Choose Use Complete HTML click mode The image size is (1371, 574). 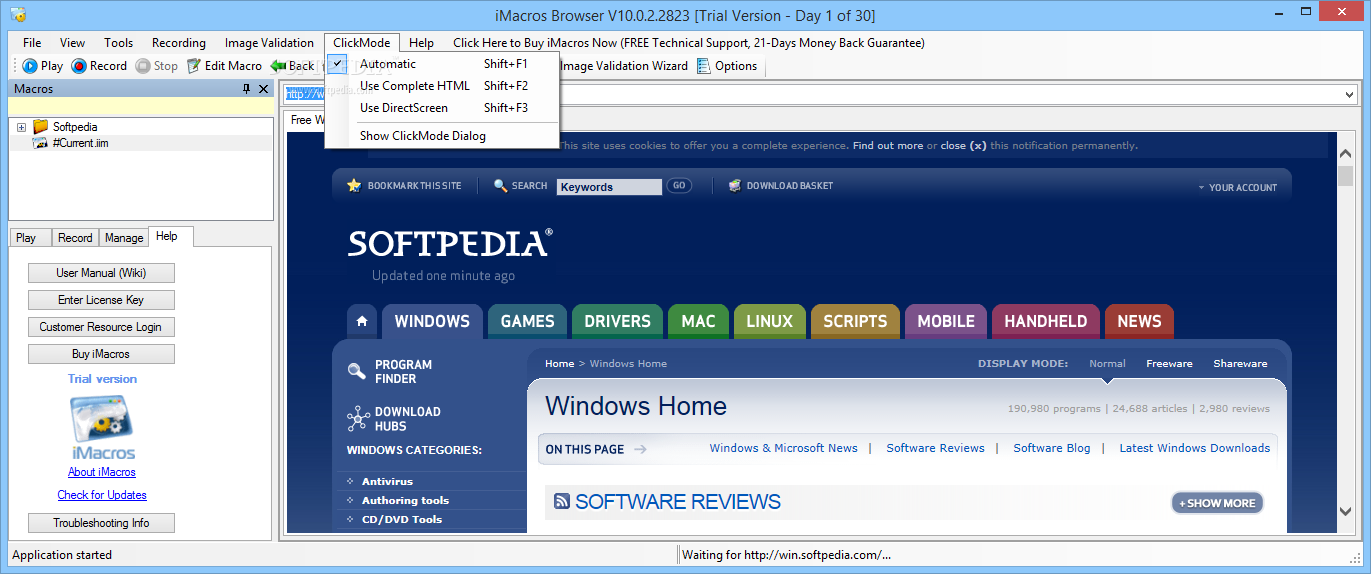pyautogui.click(x=441, y=86)
